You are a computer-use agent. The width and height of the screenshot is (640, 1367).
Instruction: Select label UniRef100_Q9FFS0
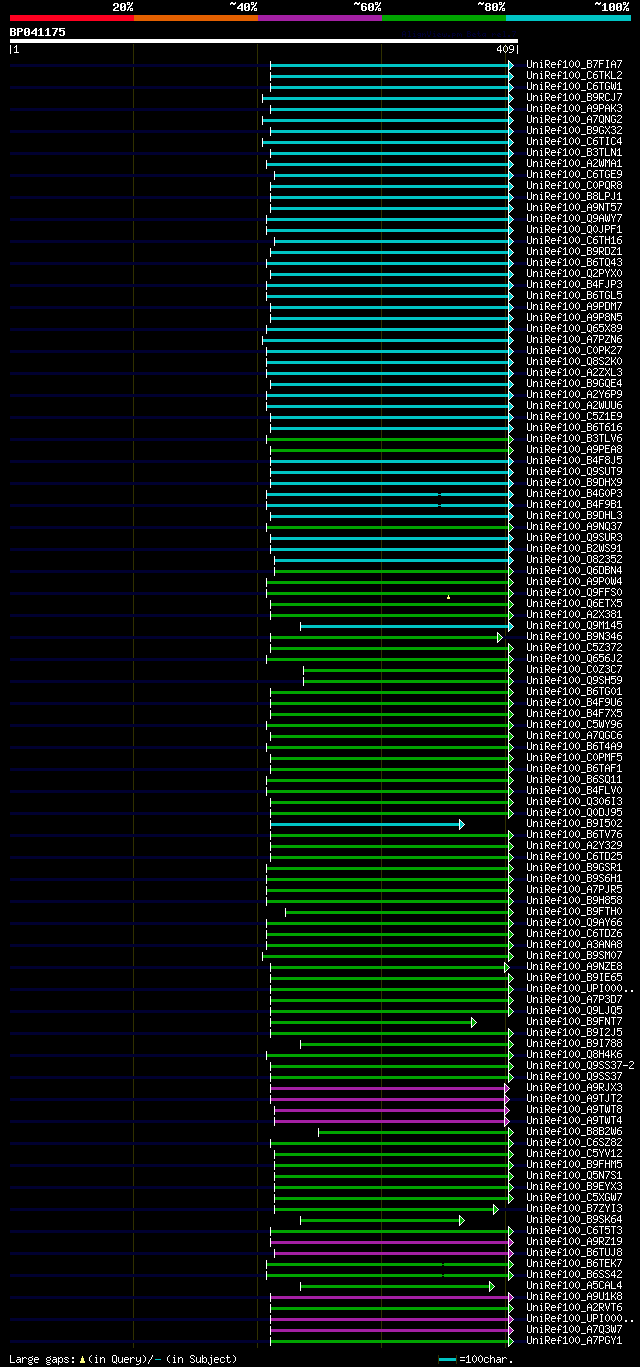tap(574, 592)
